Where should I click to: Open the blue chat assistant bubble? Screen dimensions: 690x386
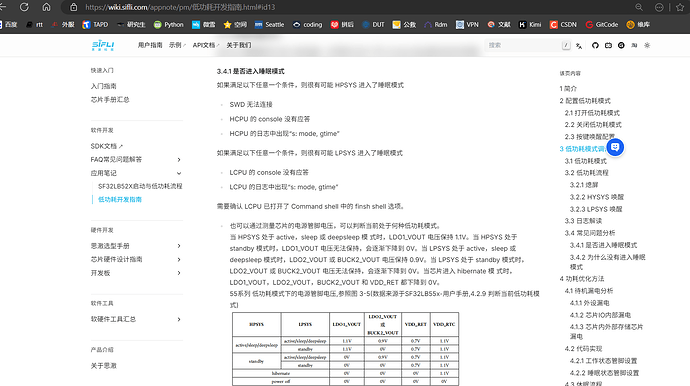(x=615, y=147)
